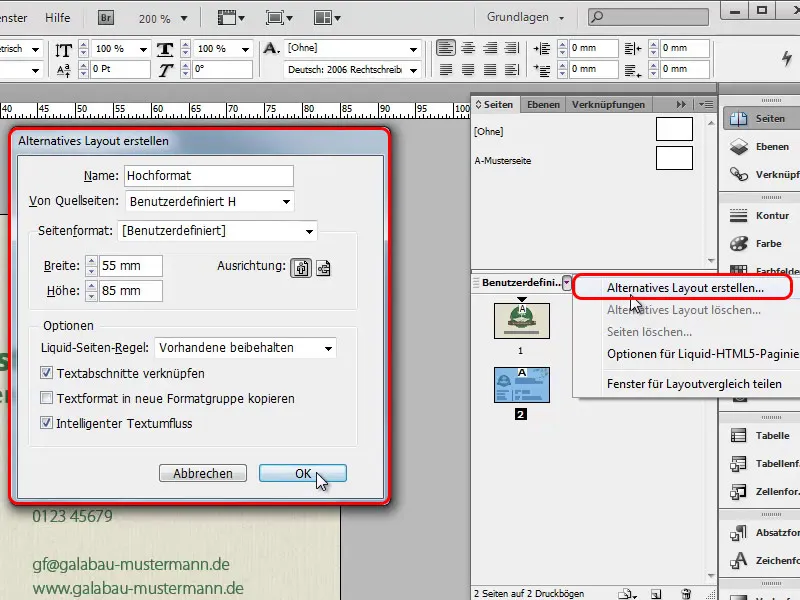This screenshot has width=800, height=600.
Task: Justify text with last line left
Action: [x=445, y=69]
